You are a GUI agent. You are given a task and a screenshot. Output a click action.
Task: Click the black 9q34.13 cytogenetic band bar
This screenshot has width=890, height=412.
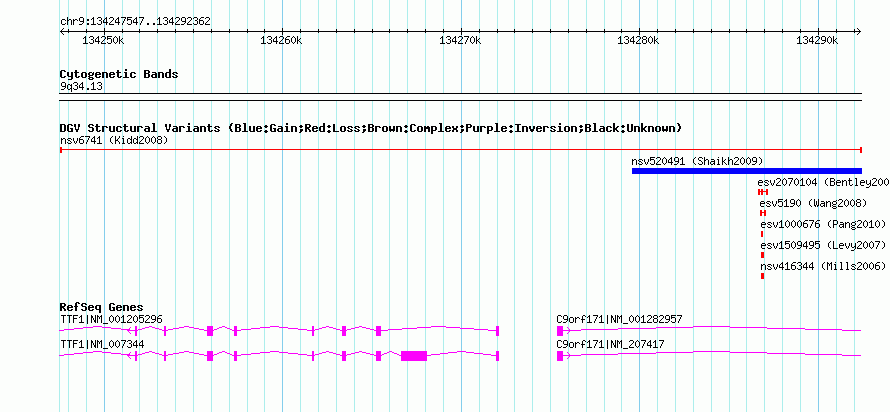coord(460,96)
